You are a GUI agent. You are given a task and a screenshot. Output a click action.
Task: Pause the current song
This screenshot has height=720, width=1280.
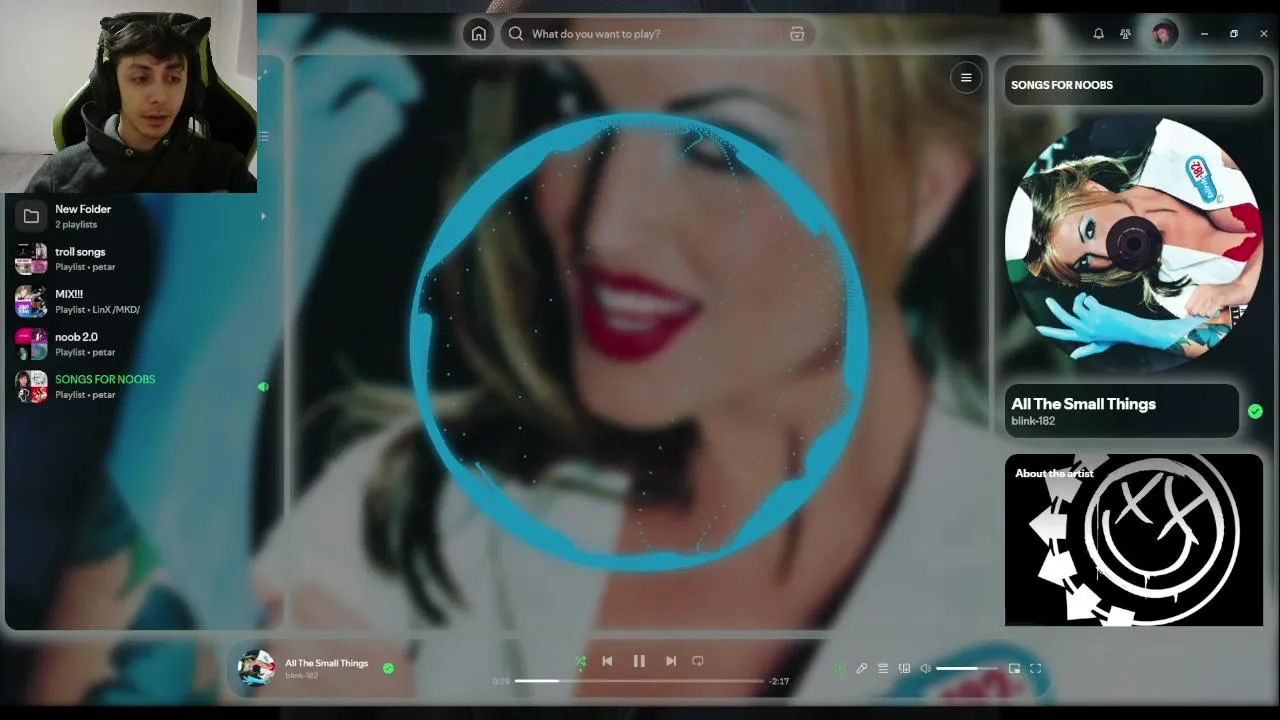coord(639,661)
